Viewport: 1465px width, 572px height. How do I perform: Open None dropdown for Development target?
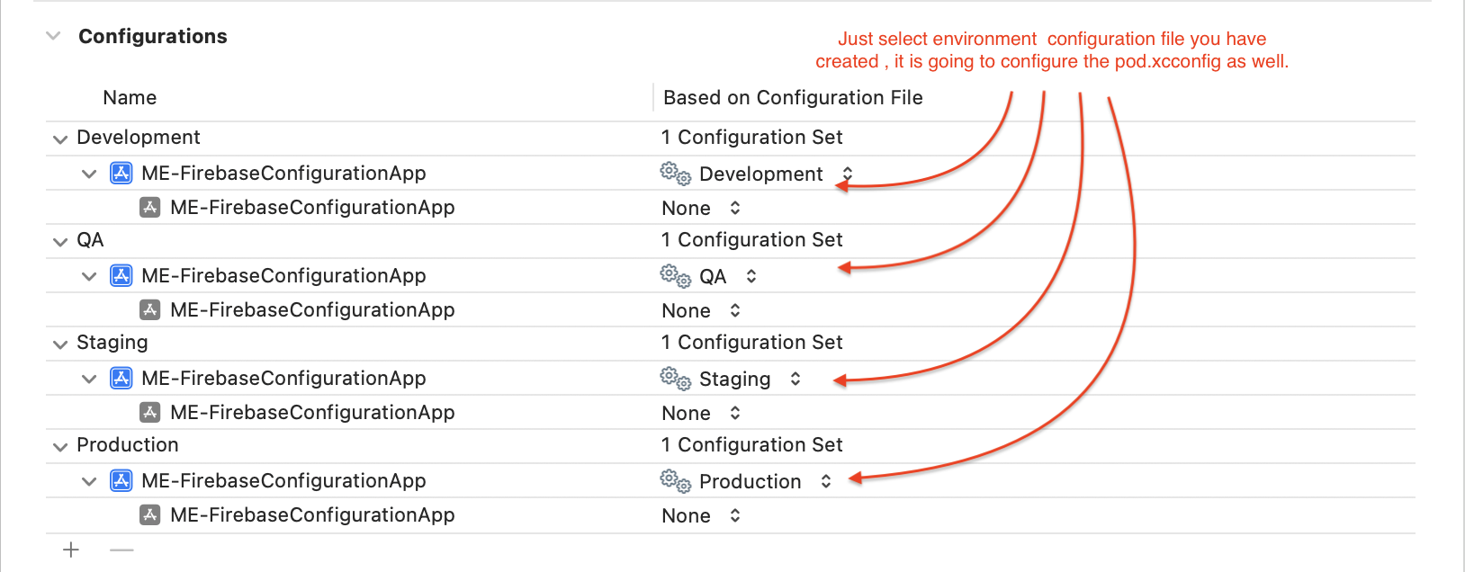click(735, 208)
